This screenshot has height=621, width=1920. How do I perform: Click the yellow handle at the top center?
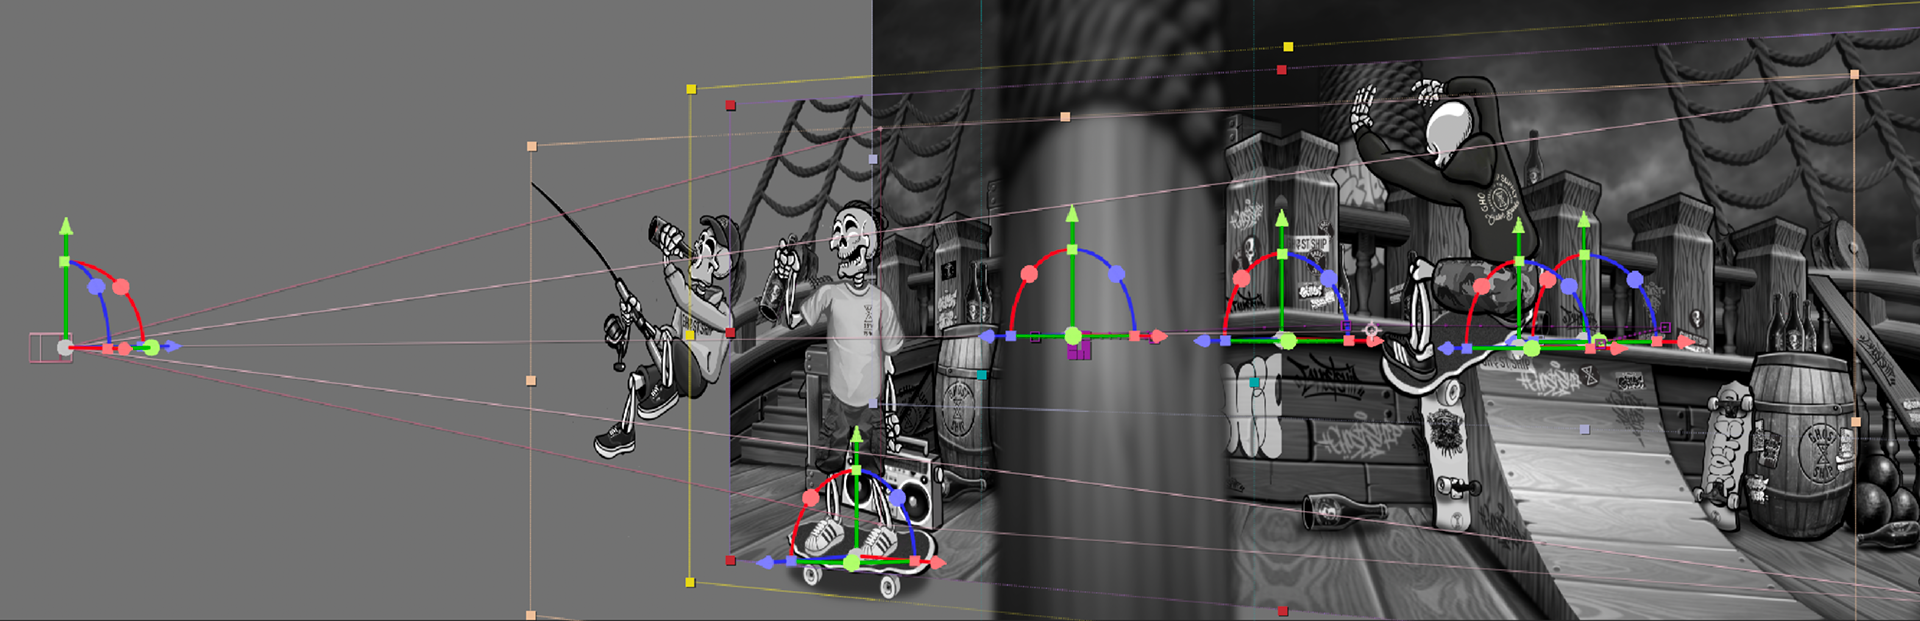tap(1288, 47)
